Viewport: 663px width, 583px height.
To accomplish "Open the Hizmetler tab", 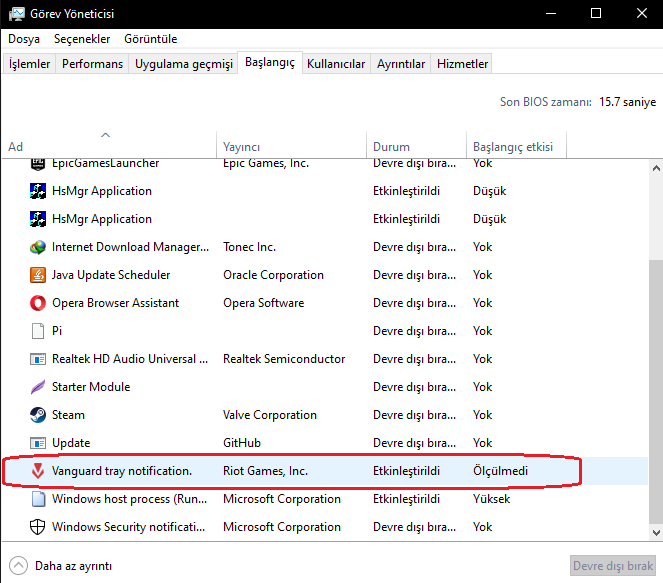I will coord(462,64).
